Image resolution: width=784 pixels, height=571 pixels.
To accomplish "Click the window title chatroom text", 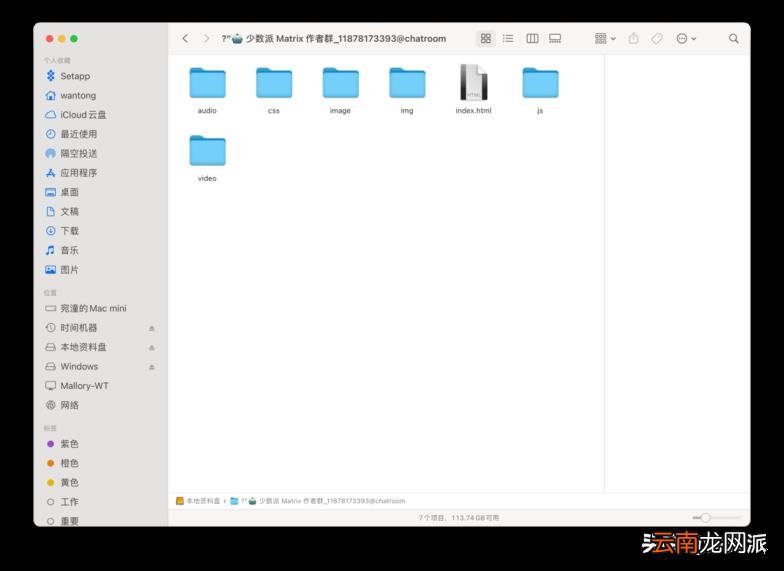I will [x=334, y=38].
